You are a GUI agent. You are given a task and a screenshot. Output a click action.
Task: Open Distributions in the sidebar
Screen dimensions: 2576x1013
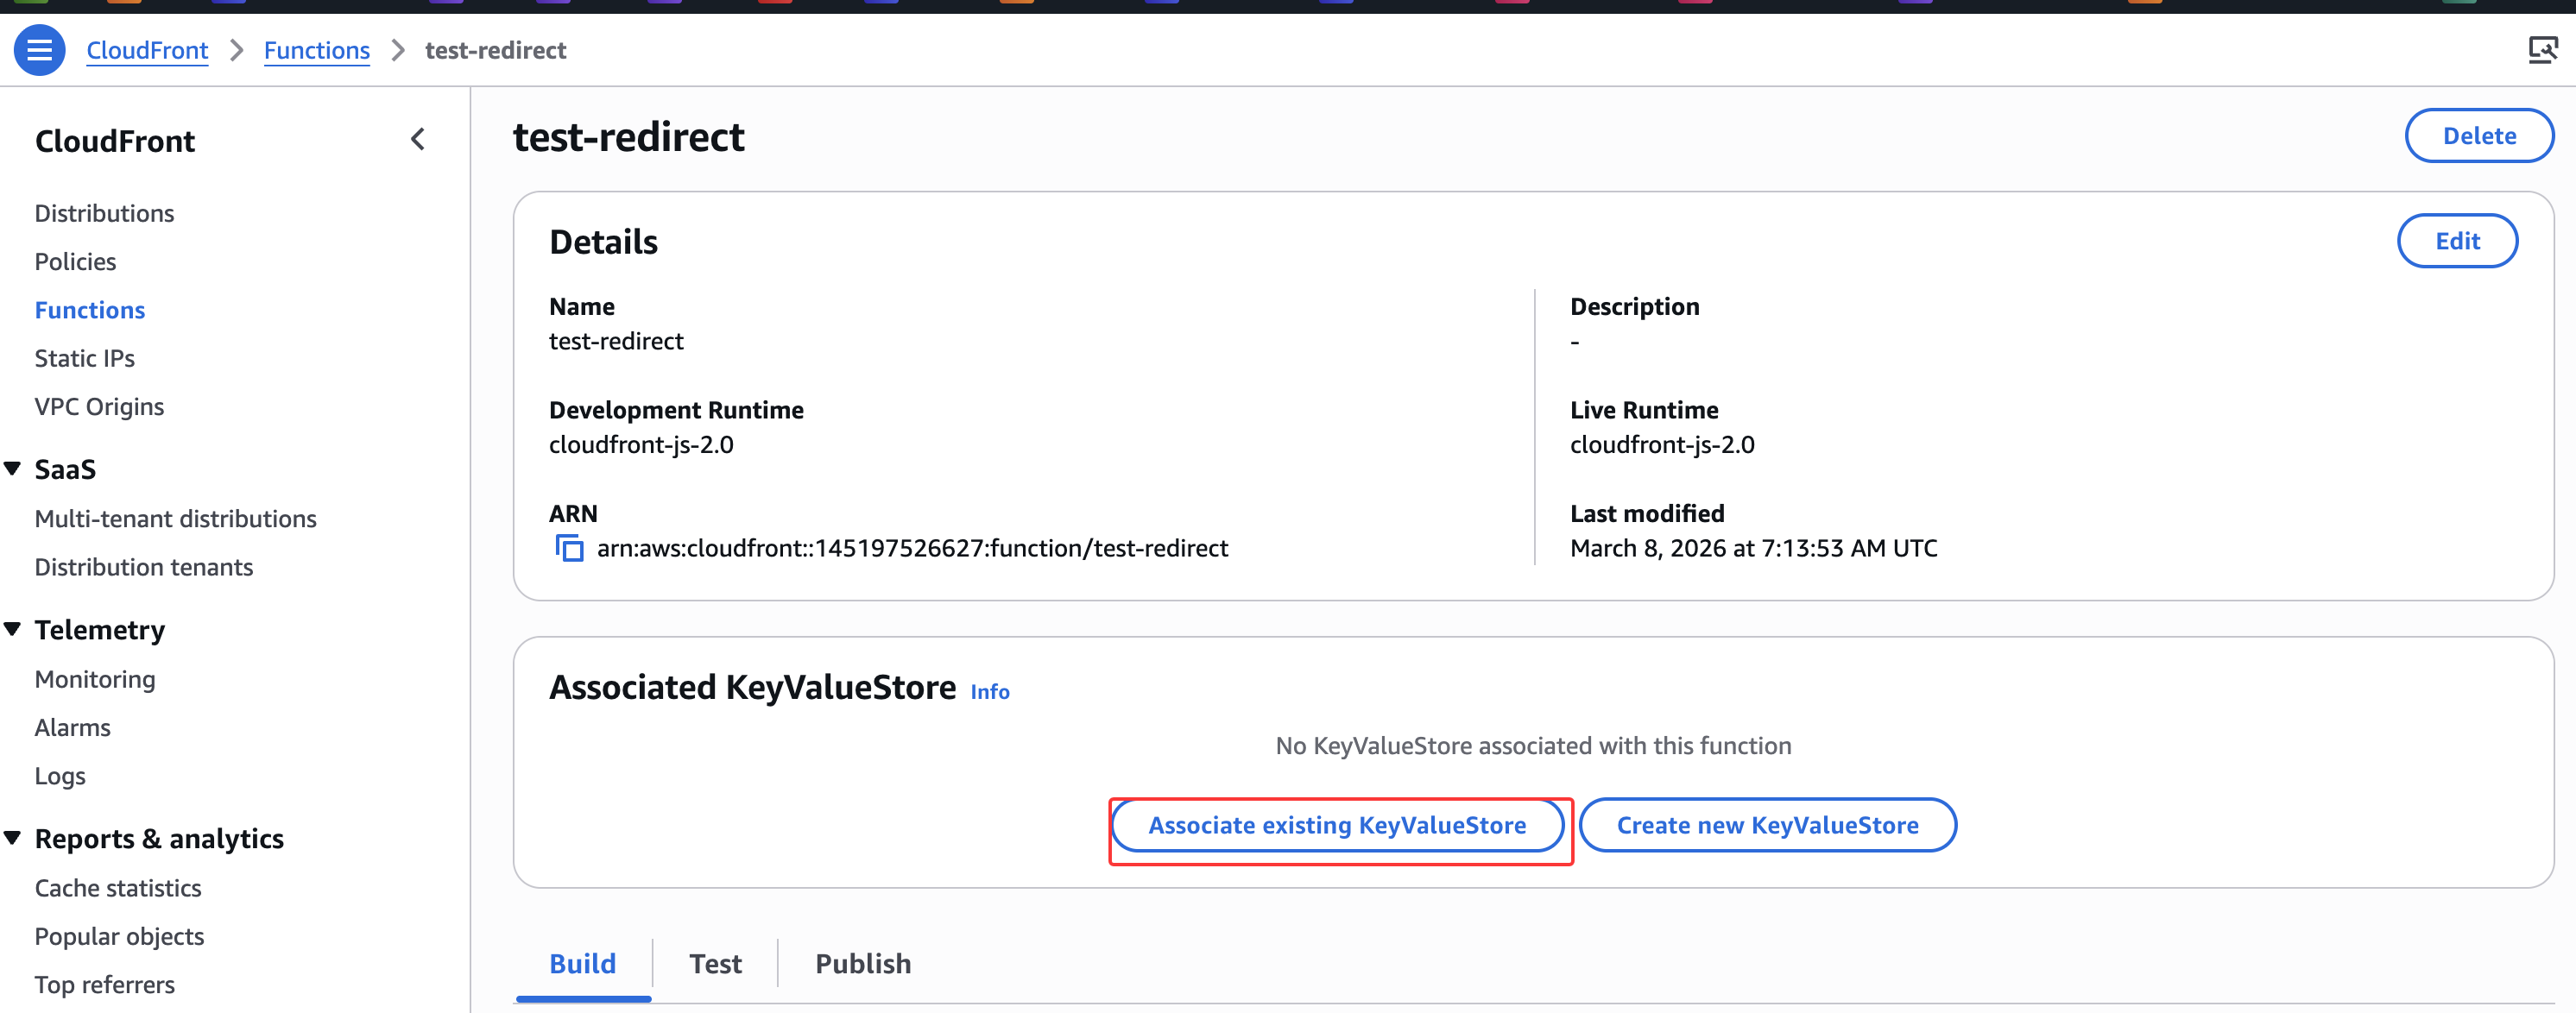(x=104, y=213)
